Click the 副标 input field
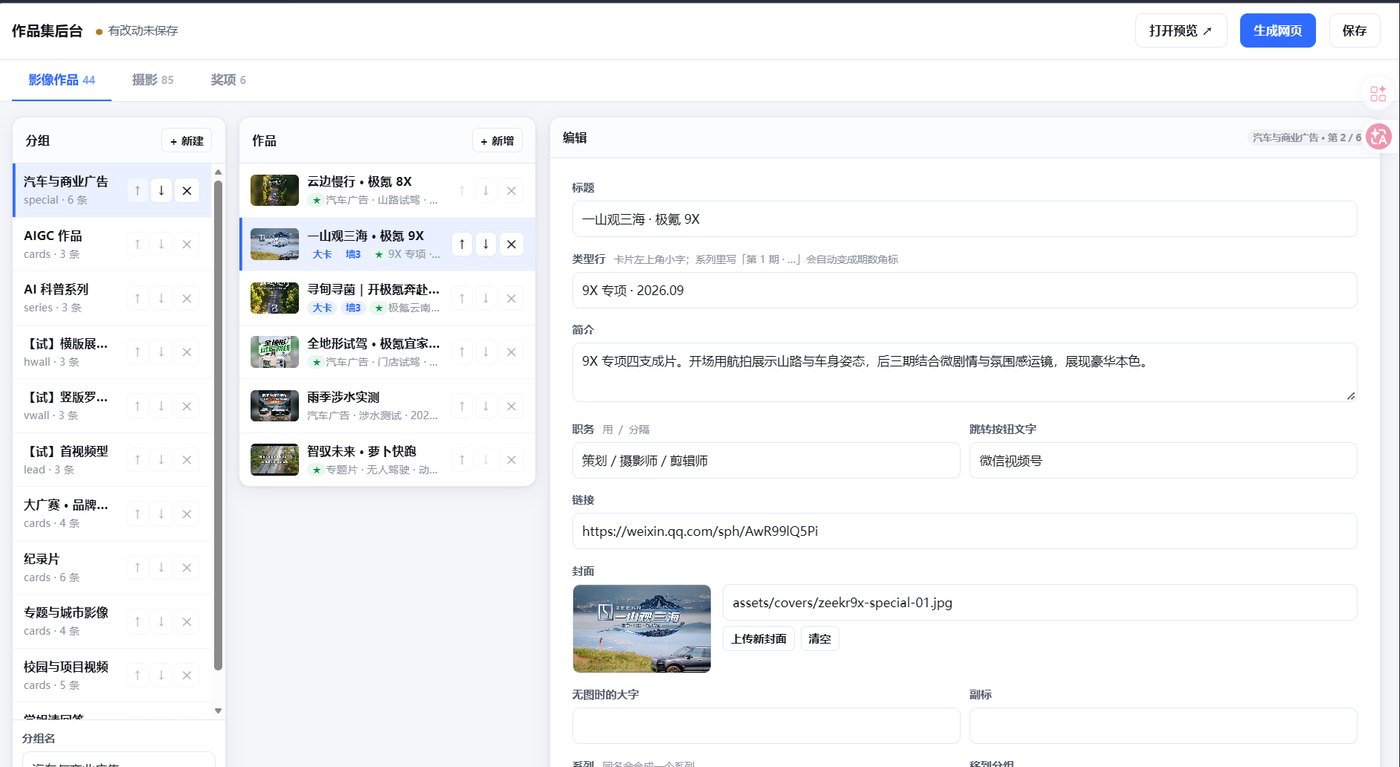1400x767 pixels. pyautogui.click(x=1163, y=726)
